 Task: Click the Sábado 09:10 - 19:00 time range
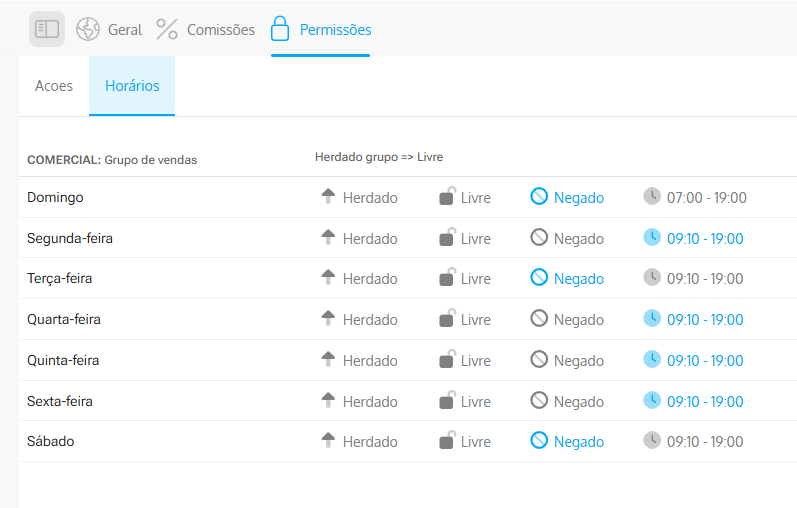click(x=705, y=442)
